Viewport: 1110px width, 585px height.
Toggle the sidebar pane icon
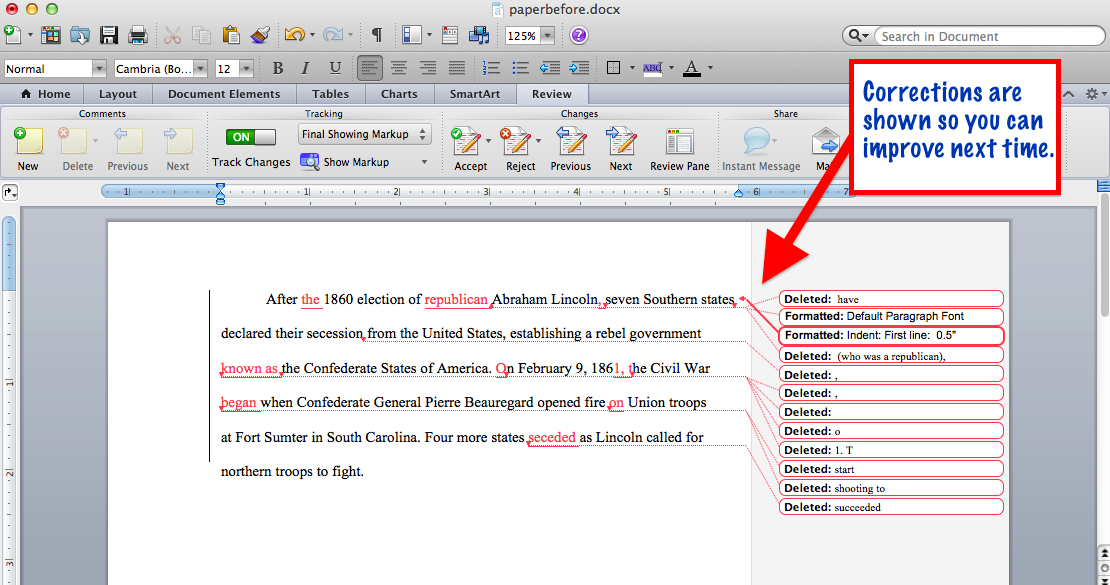click(411, 35)
